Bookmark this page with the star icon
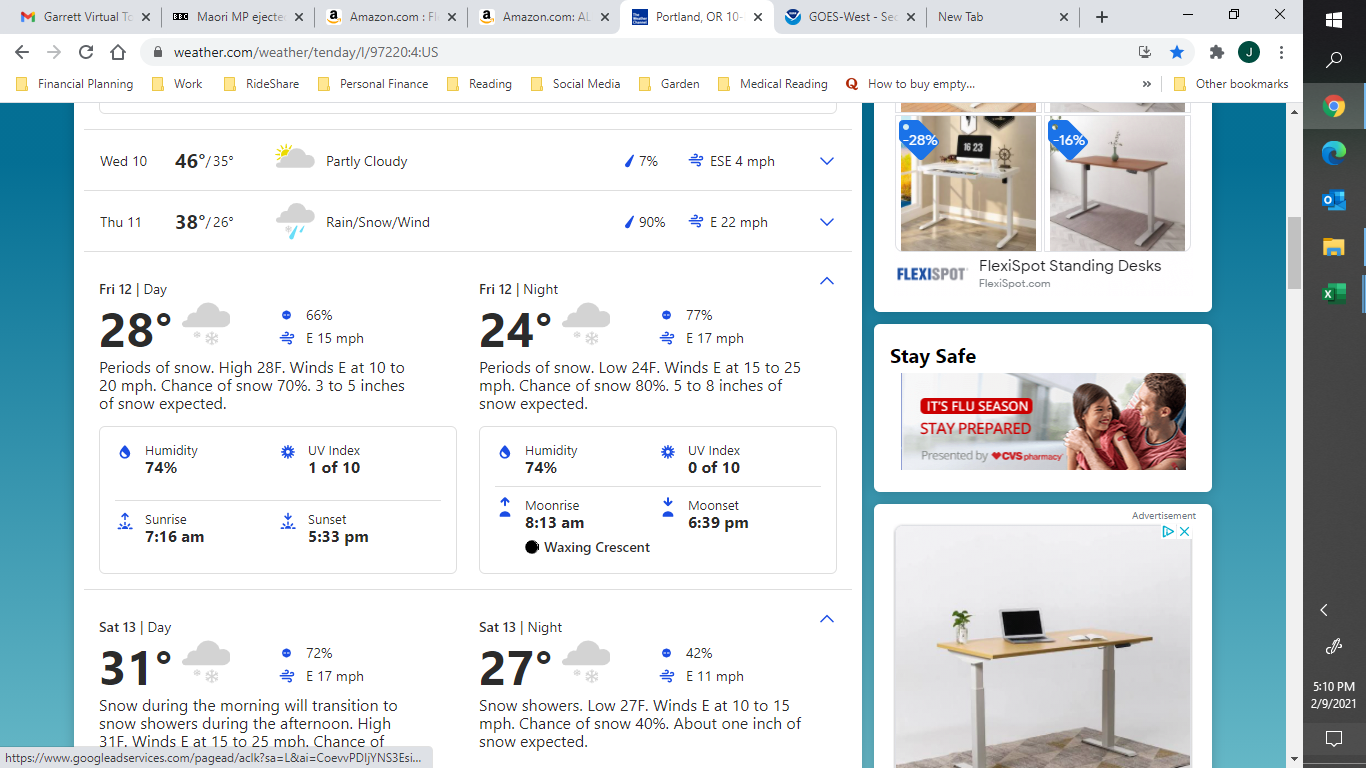1366x768 pixels. tap(1177, 52)
